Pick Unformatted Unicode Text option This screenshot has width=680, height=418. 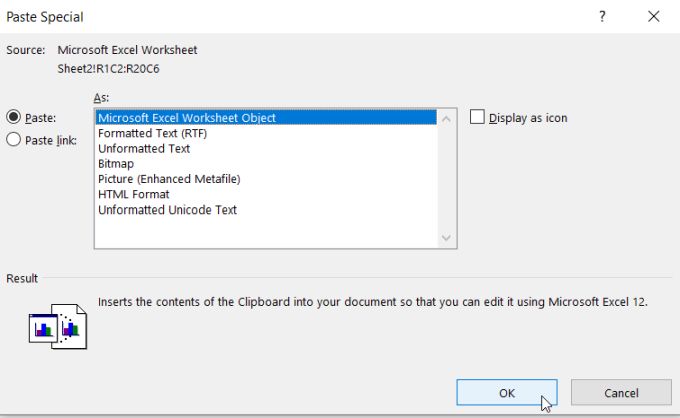coord(167,210)
